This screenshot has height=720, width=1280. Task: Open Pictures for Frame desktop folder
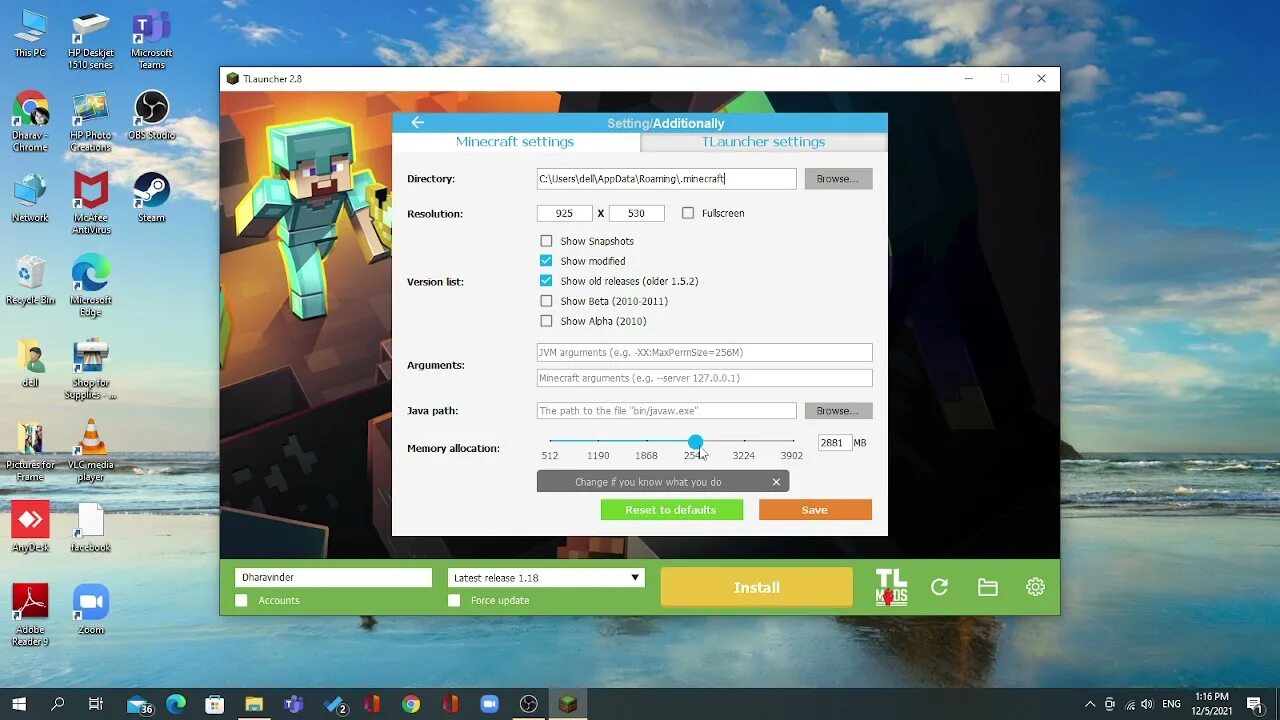click(30, 451)
